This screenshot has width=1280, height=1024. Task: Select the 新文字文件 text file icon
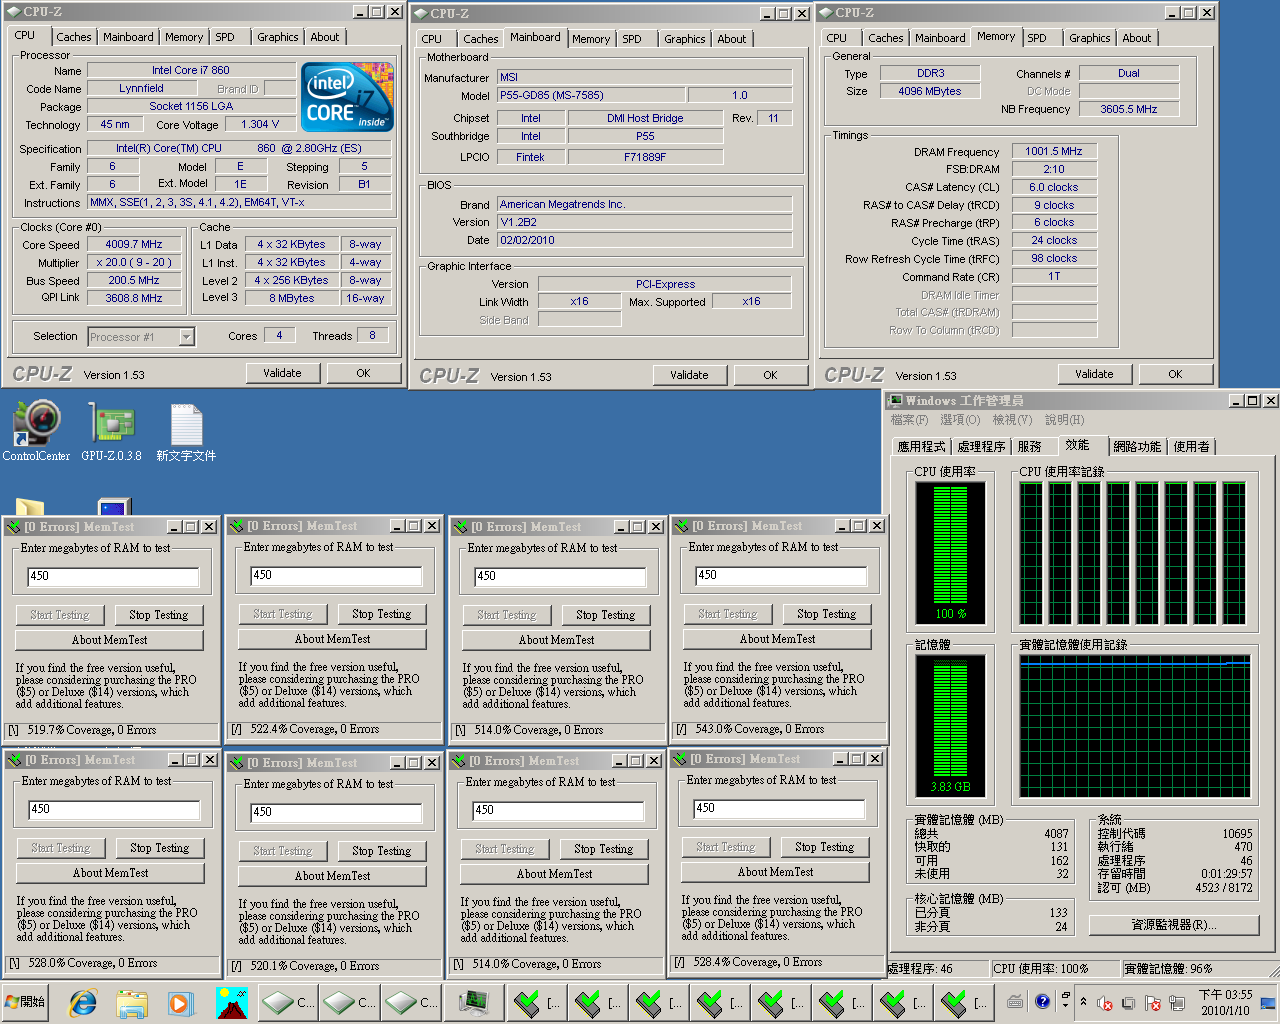click(186, 431)
